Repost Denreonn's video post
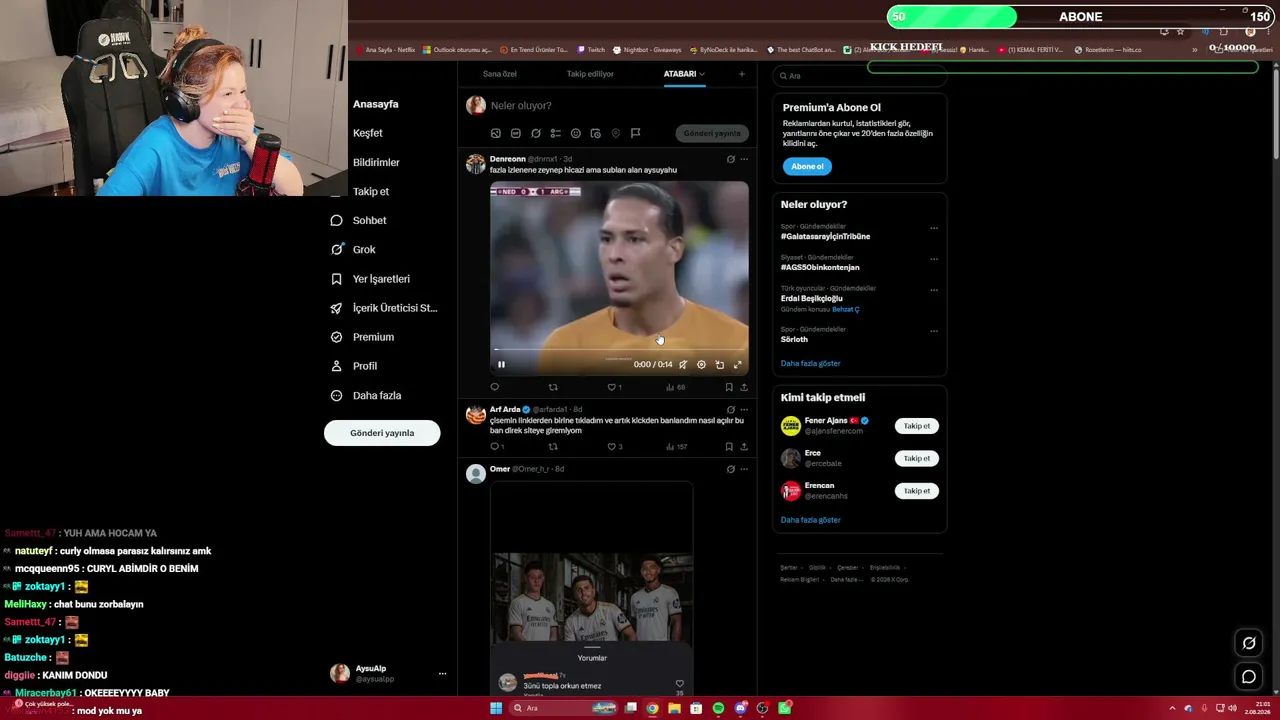The image size is (1280, 720). tap(553, 387)
